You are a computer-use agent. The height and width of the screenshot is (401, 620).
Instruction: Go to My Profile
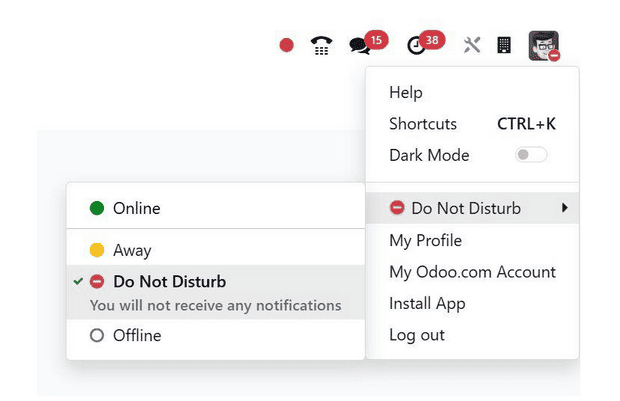click(x=425, y=240)
